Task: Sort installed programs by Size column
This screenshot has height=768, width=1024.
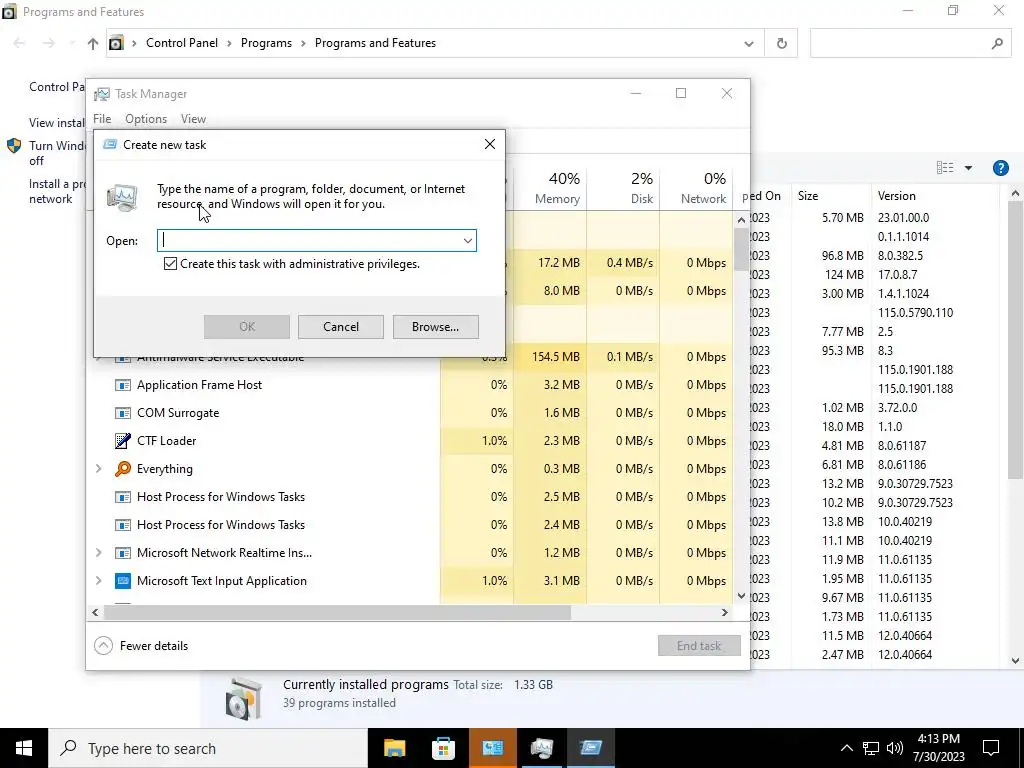Action: (831, 196)
